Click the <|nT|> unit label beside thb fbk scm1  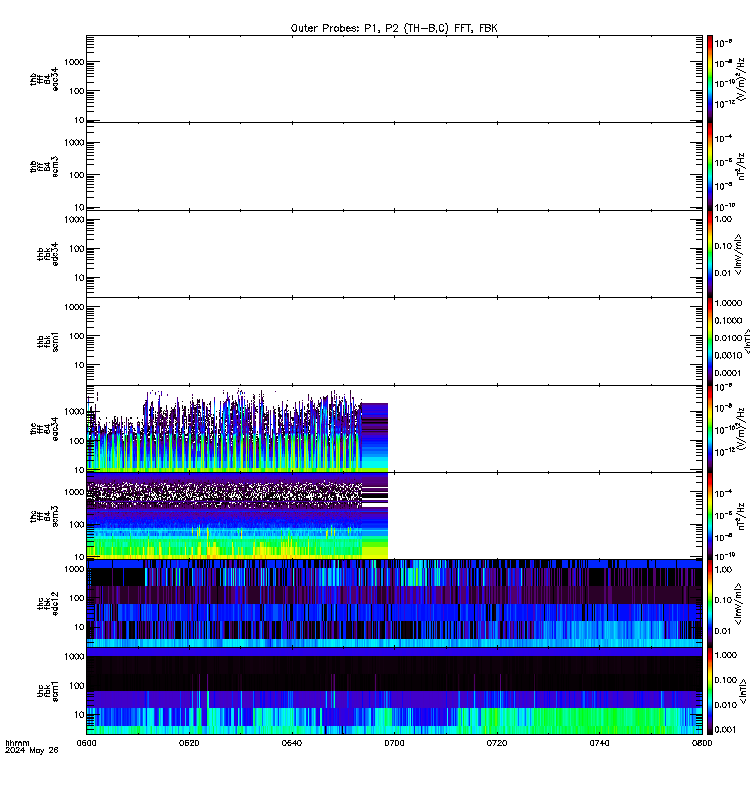pos(747,341)
